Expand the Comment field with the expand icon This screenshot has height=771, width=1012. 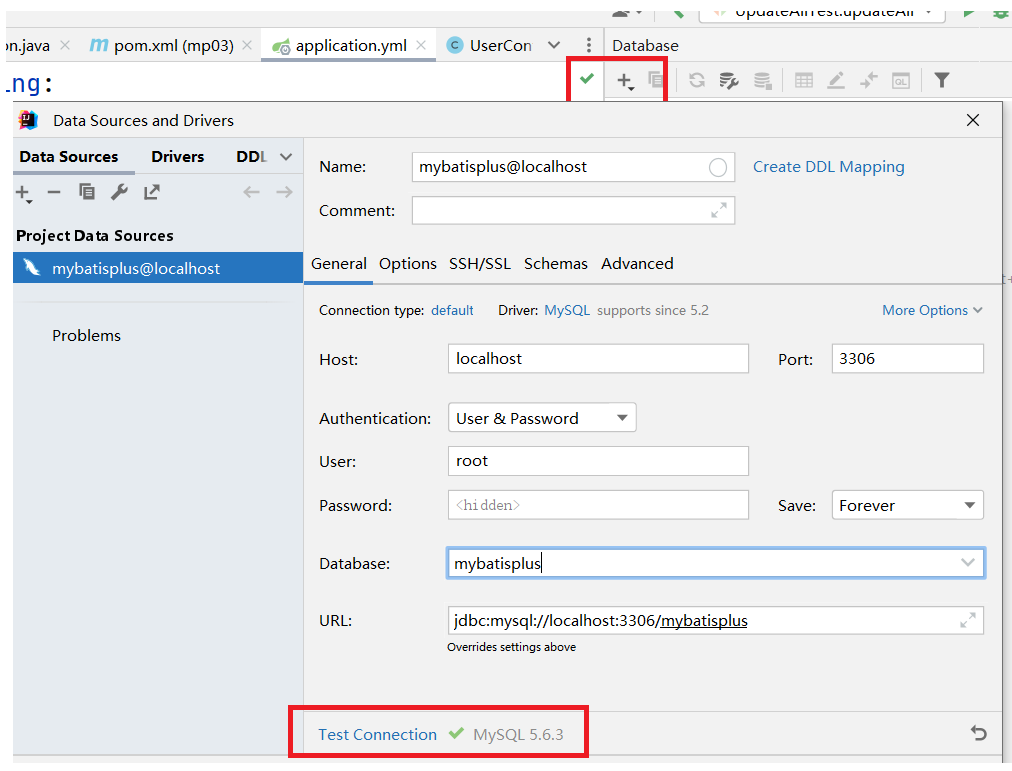point(718,210)
